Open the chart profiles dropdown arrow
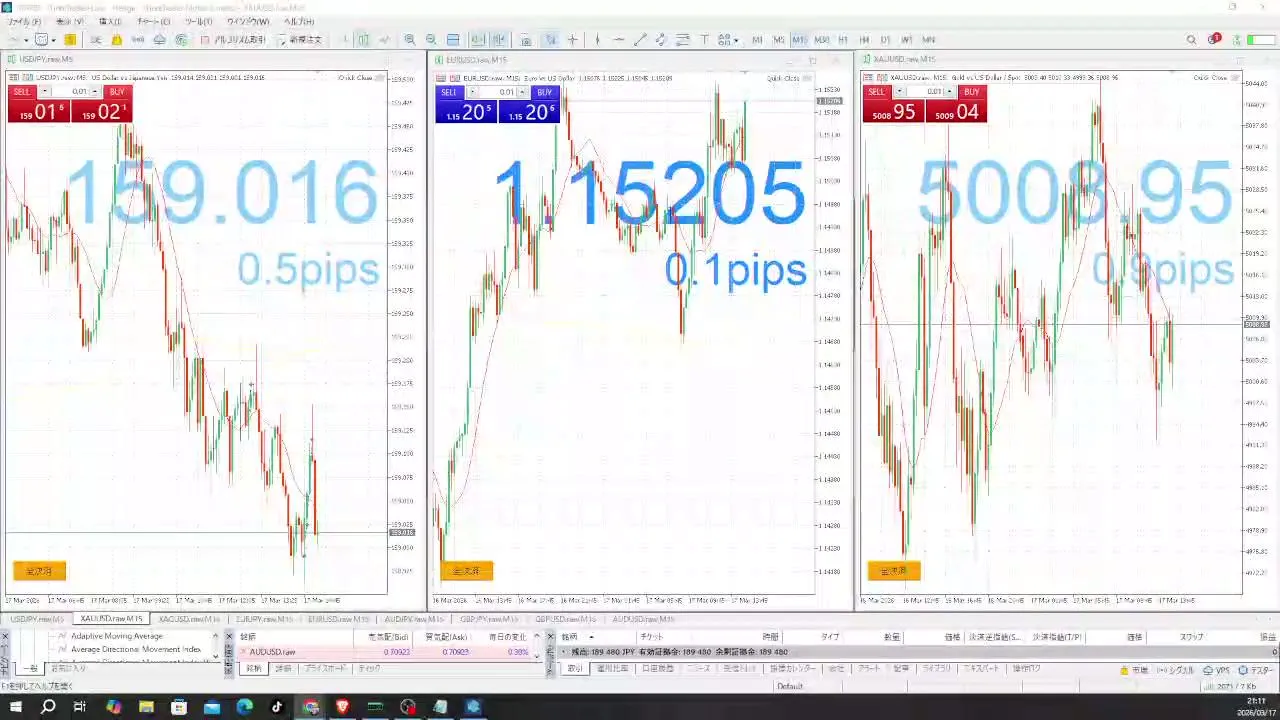 tap(53, 40)
